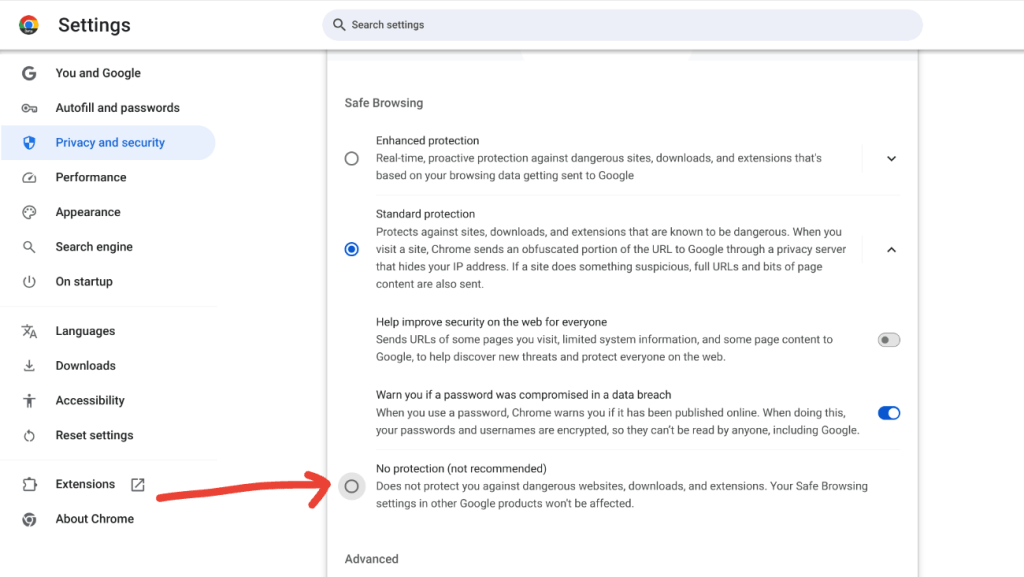Collapse the Standard protection details
The image size is (1024, 577).
(x=890, y=249)
